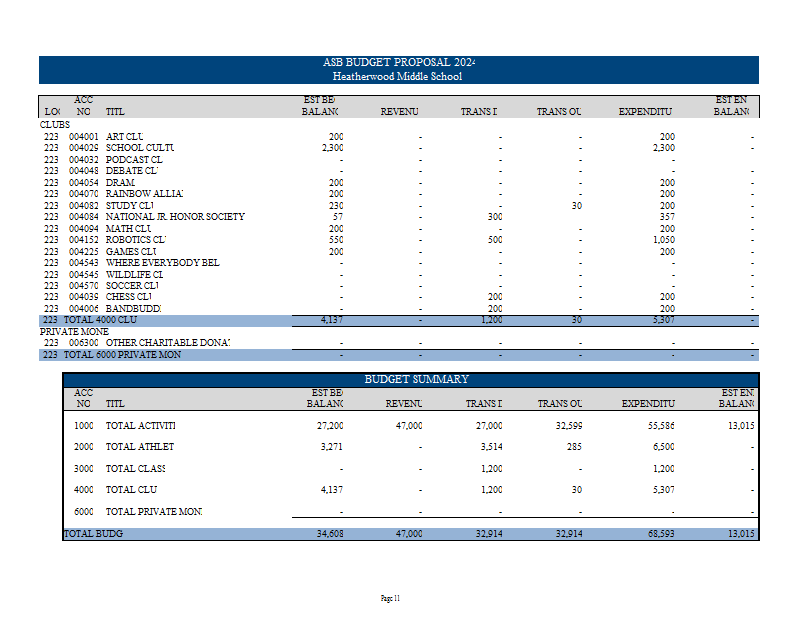The width and height of the screenshot is (800, 618).
Task: Select account number 004070
Action: (x=84, y=193)
